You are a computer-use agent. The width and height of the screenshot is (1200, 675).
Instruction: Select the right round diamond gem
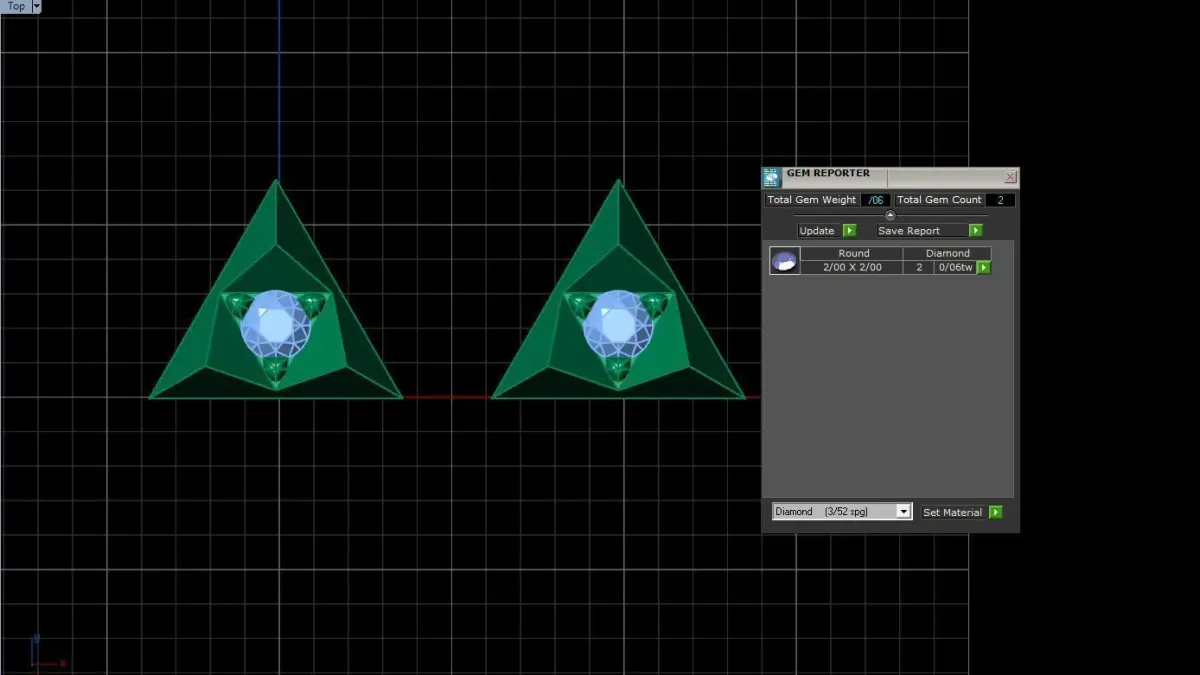tap(618, 324)
